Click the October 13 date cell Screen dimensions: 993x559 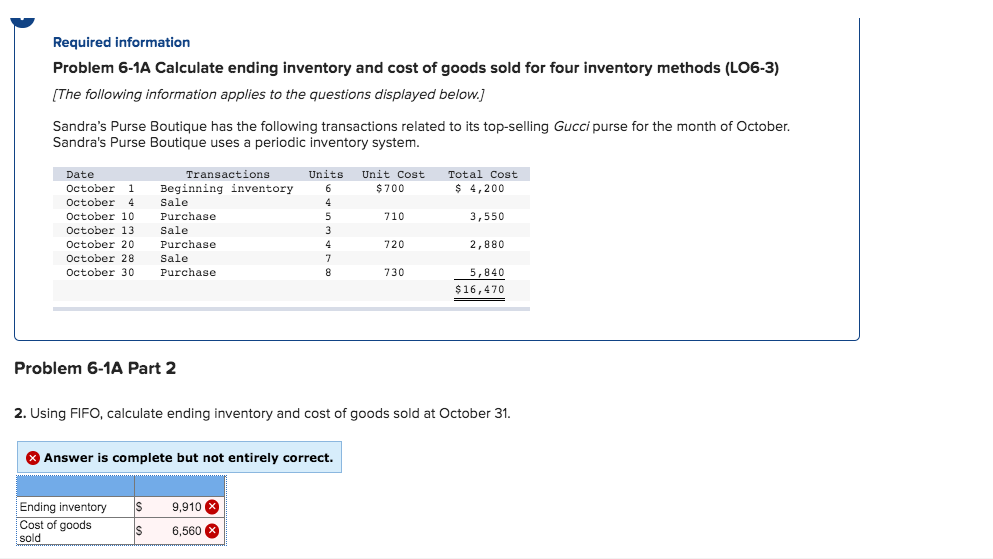(x=100, y=230)
